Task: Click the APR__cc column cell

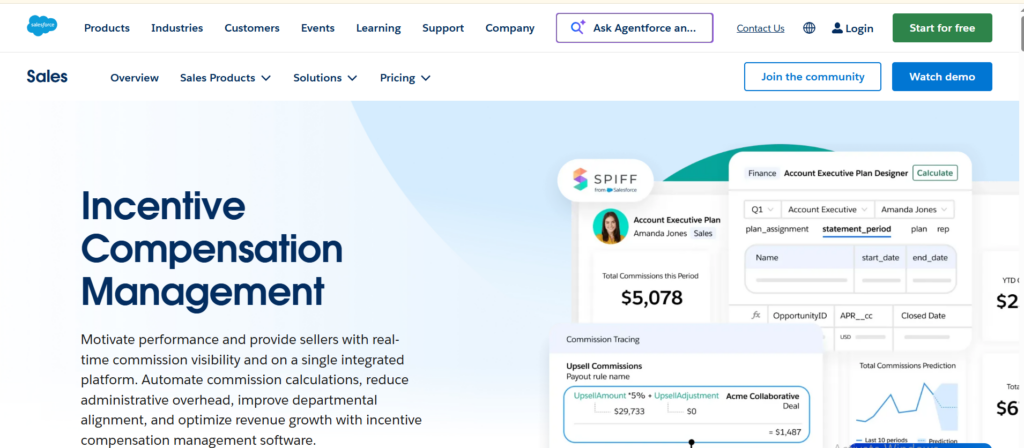Action: point(856,315)
